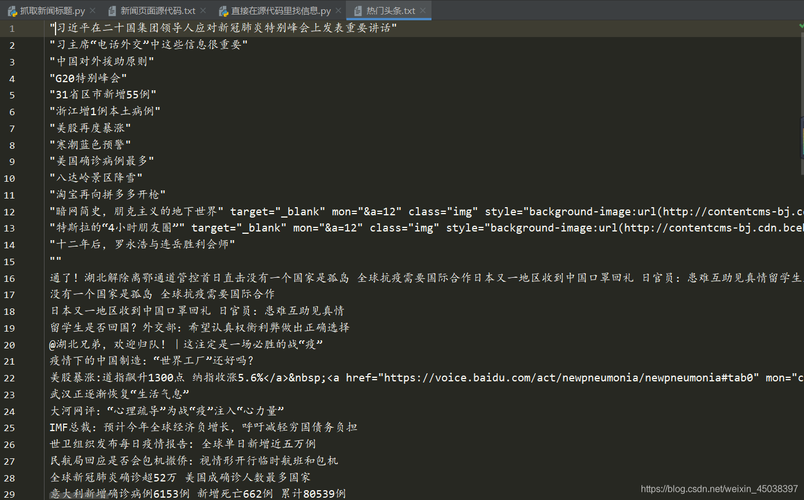Click the text "暗网简史，朋克主义的地下世界"
Image resolution: width=804 pixels, height=500 pixels.
137,211
